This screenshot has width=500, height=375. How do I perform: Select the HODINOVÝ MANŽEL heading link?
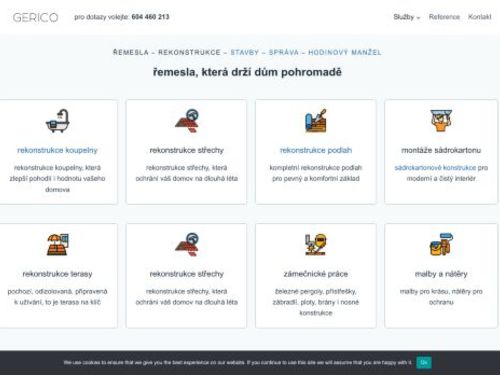coord(345,52)
